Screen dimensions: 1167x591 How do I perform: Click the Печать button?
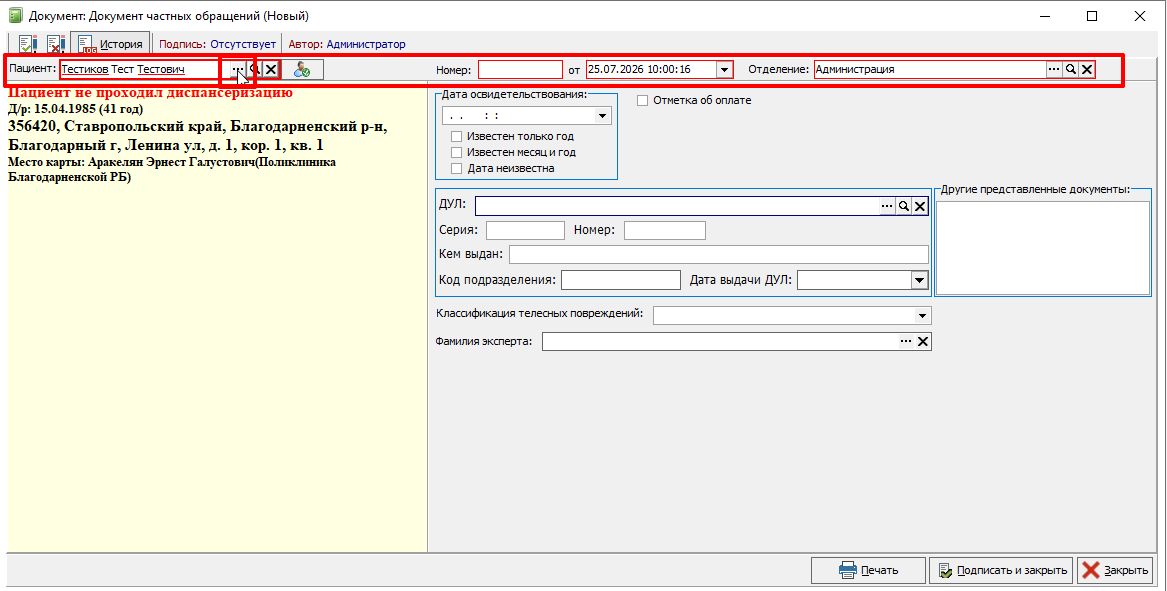[x=869, y=570]
